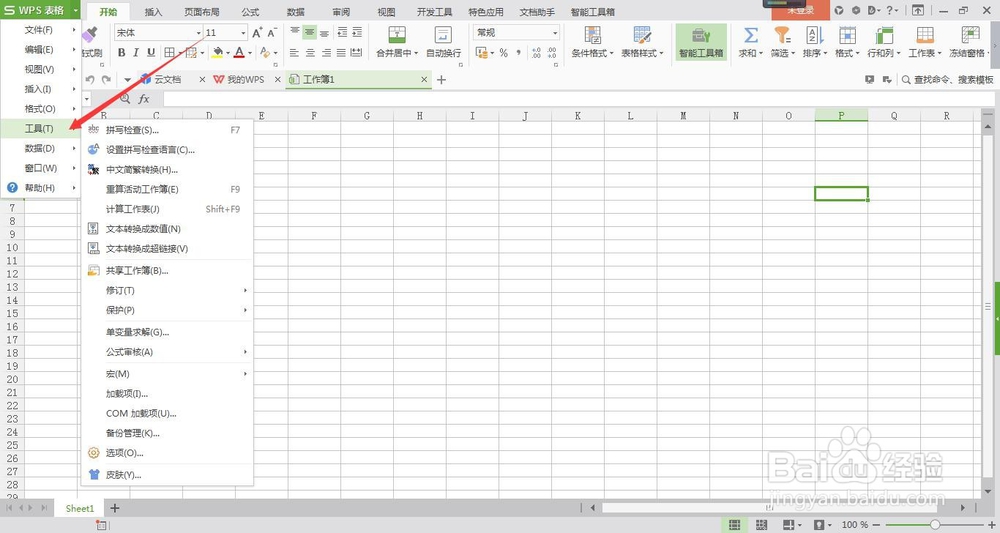Align text left in cell
Image resolution: width=1000 pixels, height=533 pixels.
(x=294, y=53)
